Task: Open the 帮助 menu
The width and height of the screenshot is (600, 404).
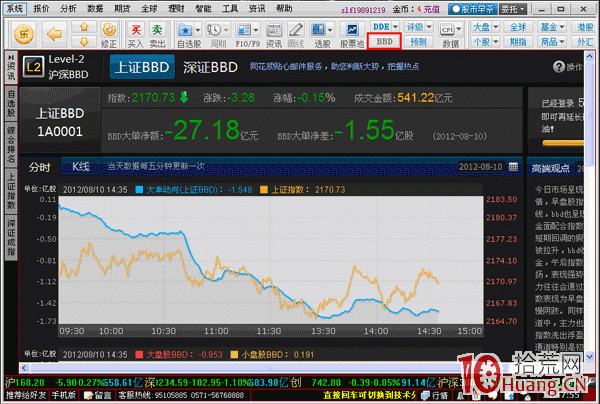Action: coord(284,8)
